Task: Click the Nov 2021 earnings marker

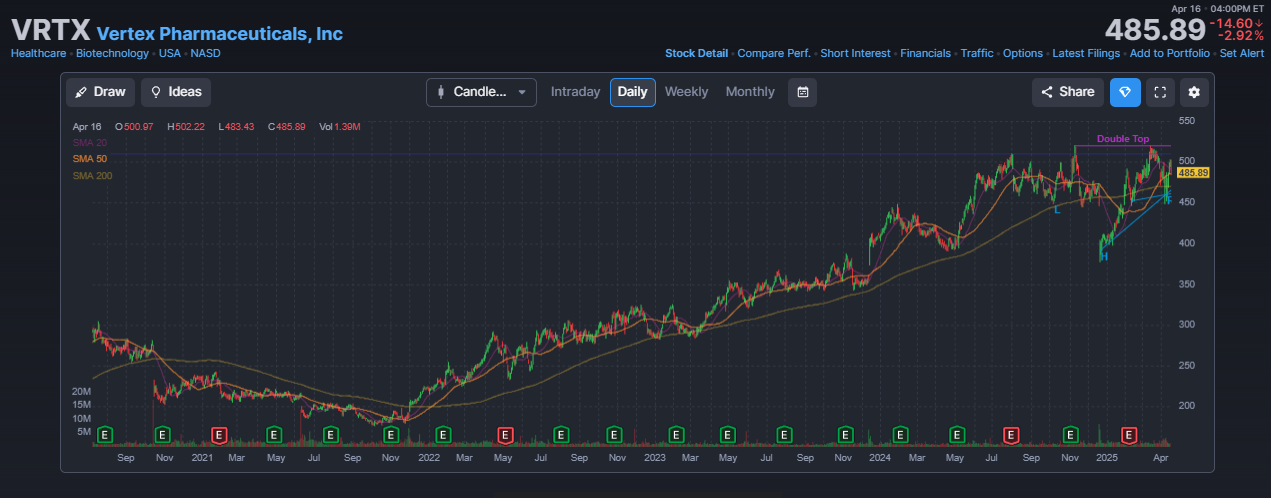Action: tap(391, 435)
